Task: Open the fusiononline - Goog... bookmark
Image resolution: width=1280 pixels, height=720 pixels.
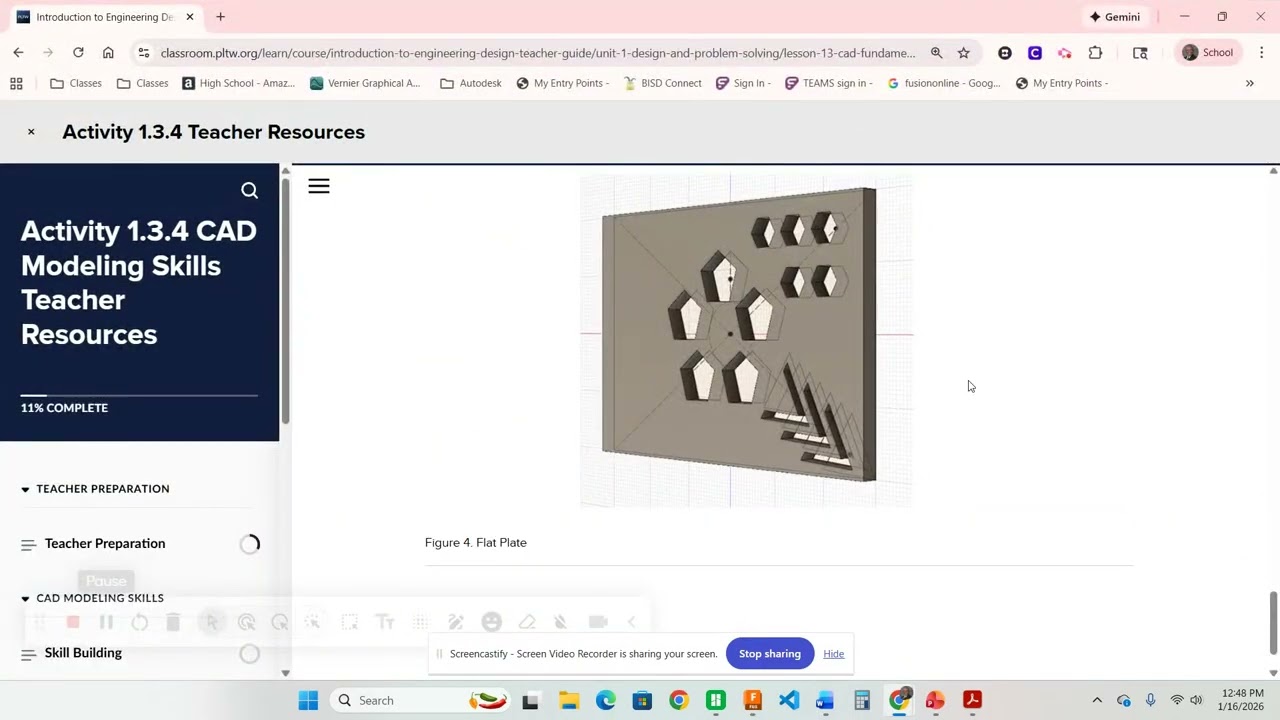Action: [944, 83]
